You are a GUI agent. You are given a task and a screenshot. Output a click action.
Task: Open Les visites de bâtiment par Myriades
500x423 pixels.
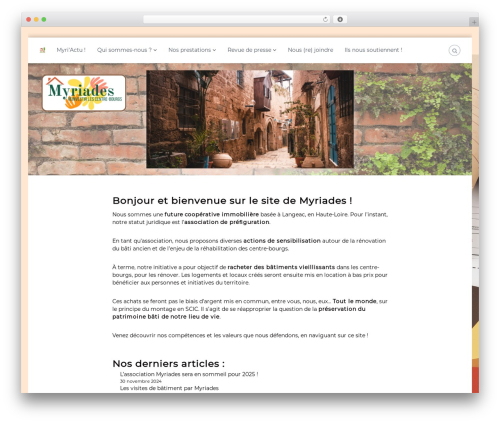click(x=169, y=388)
